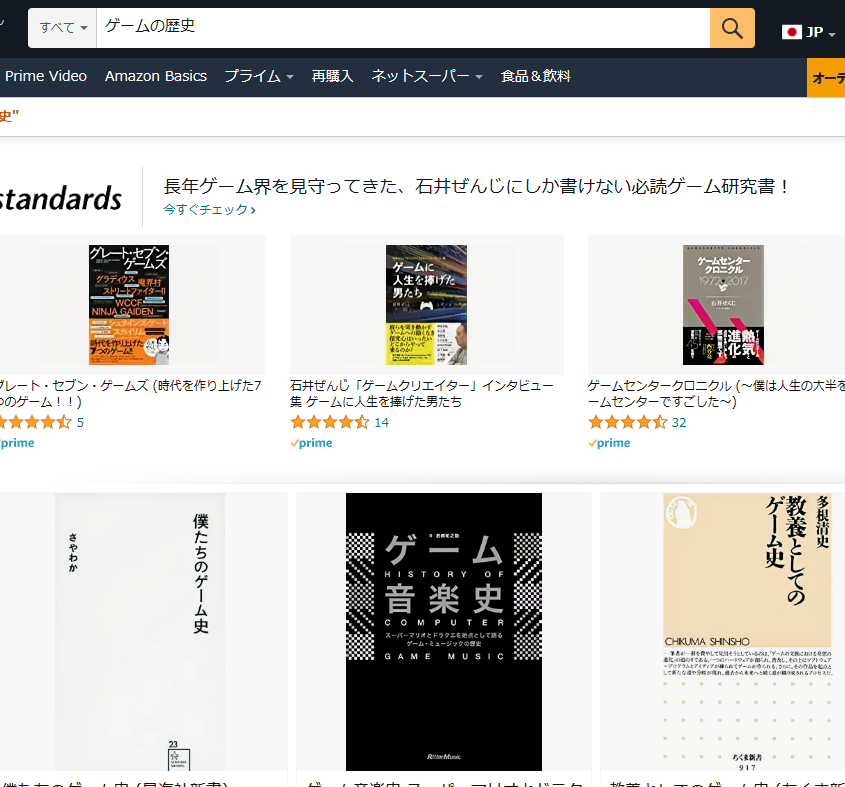Click the search field containing ゲームの歴史
The width and height of the screenshot is (845, 787).
(403, 28)
